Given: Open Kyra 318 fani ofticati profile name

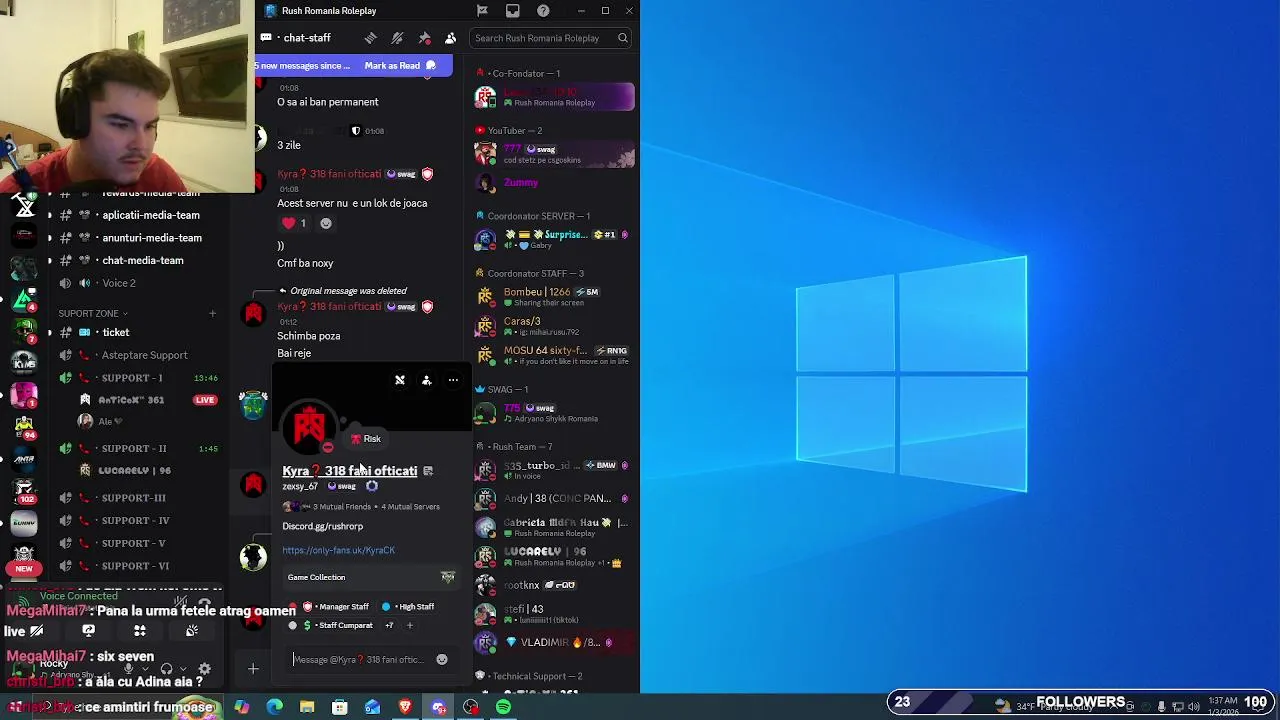Looking at the screenshot, I should coord(350,471).
